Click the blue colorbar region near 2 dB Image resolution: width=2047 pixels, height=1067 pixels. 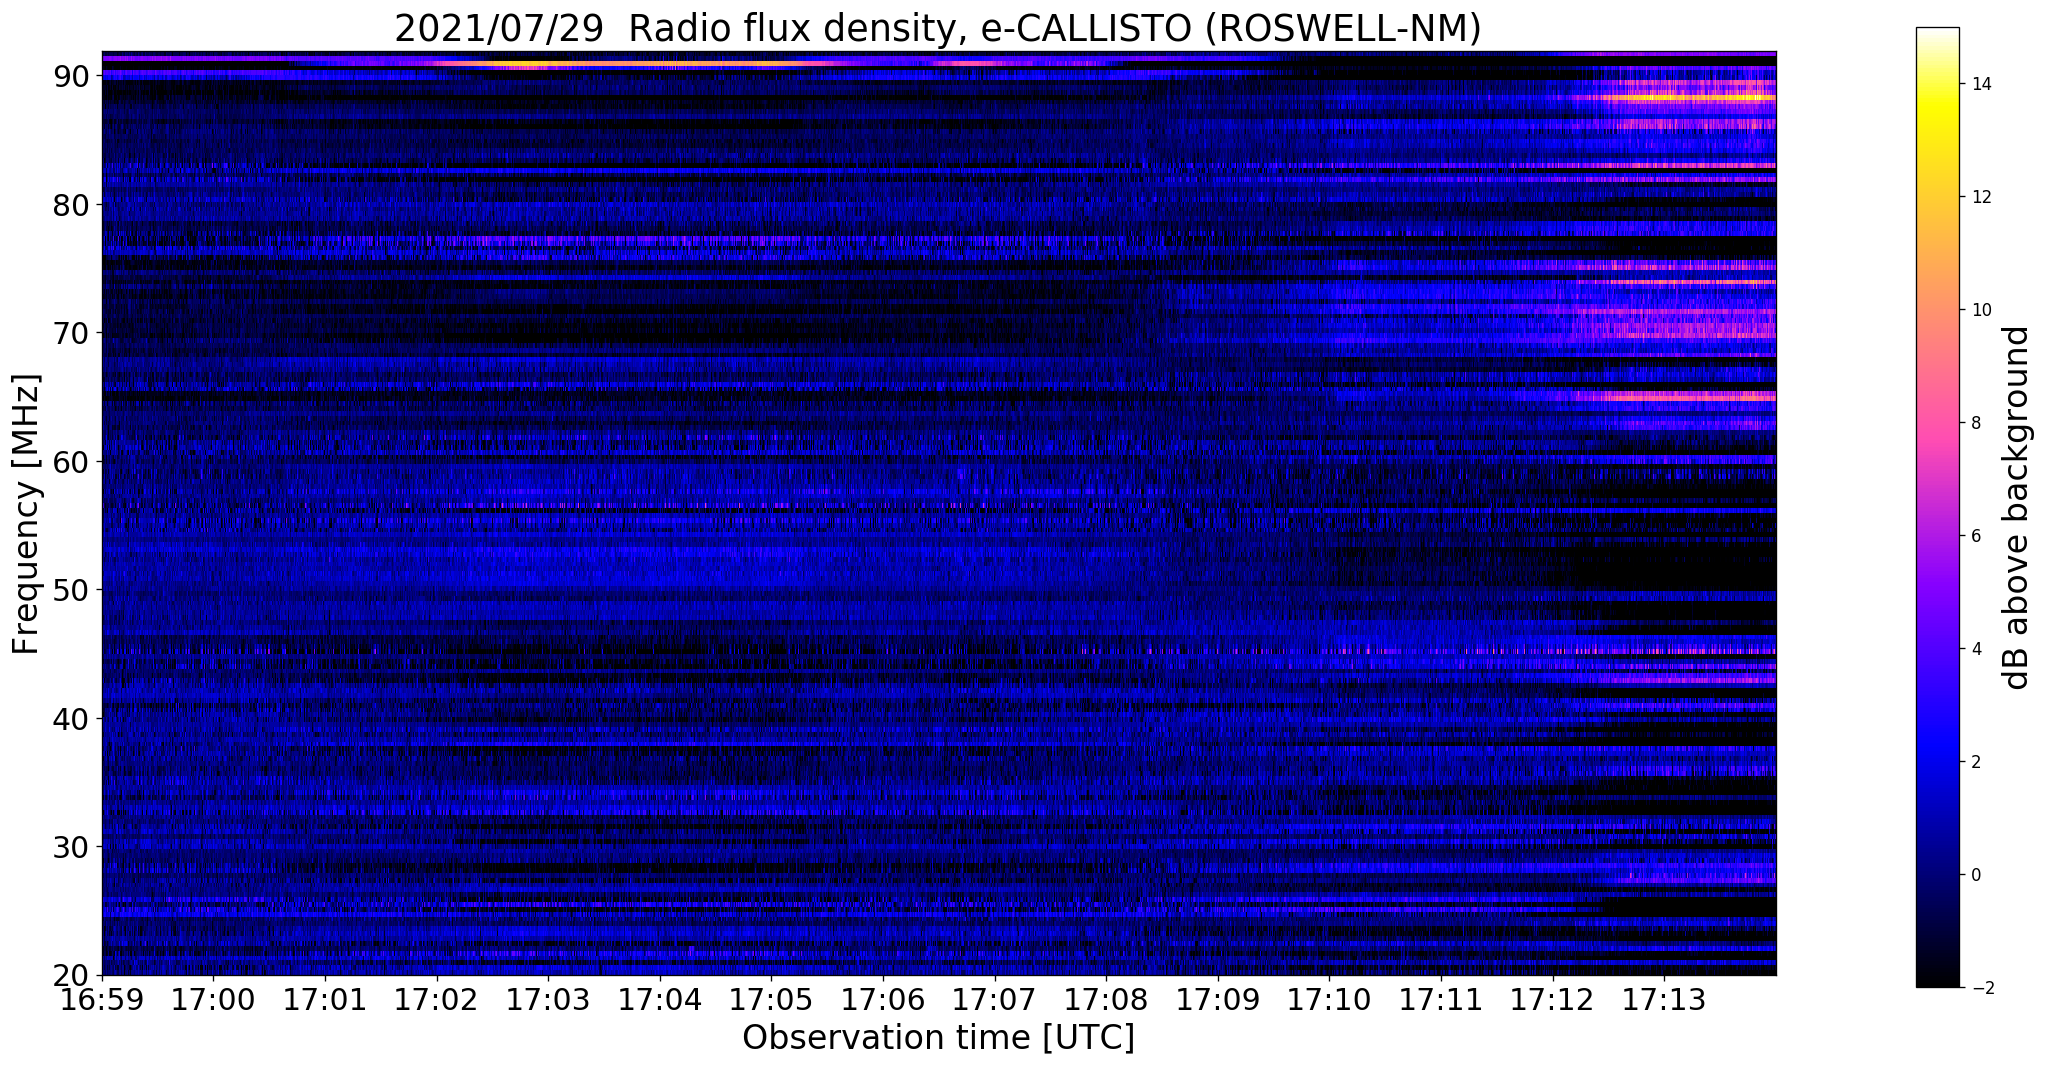point(1938,762)
